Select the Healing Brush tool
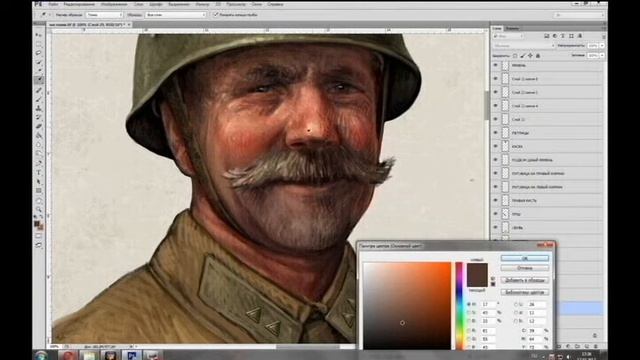The height and width of the screenshot is (360, 640). point(39,90)
